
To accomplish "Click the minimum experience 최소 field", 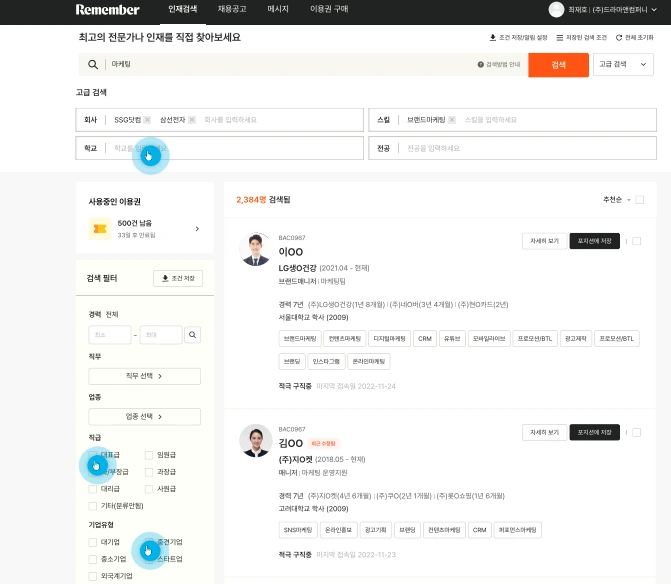I will click(x=110, y=335).
